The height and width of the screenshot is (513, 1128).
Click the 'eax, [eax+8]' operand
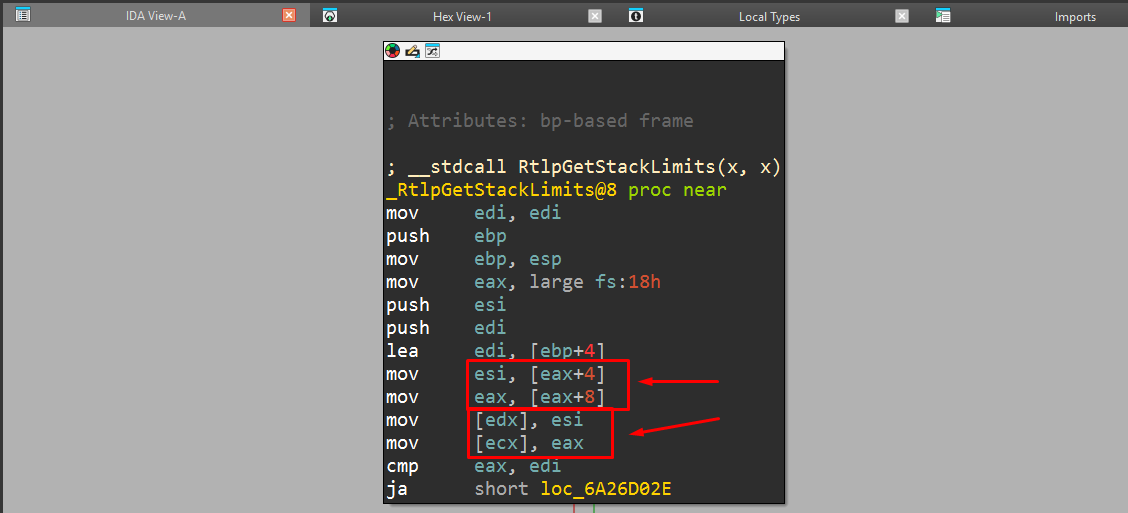point(540,397)
